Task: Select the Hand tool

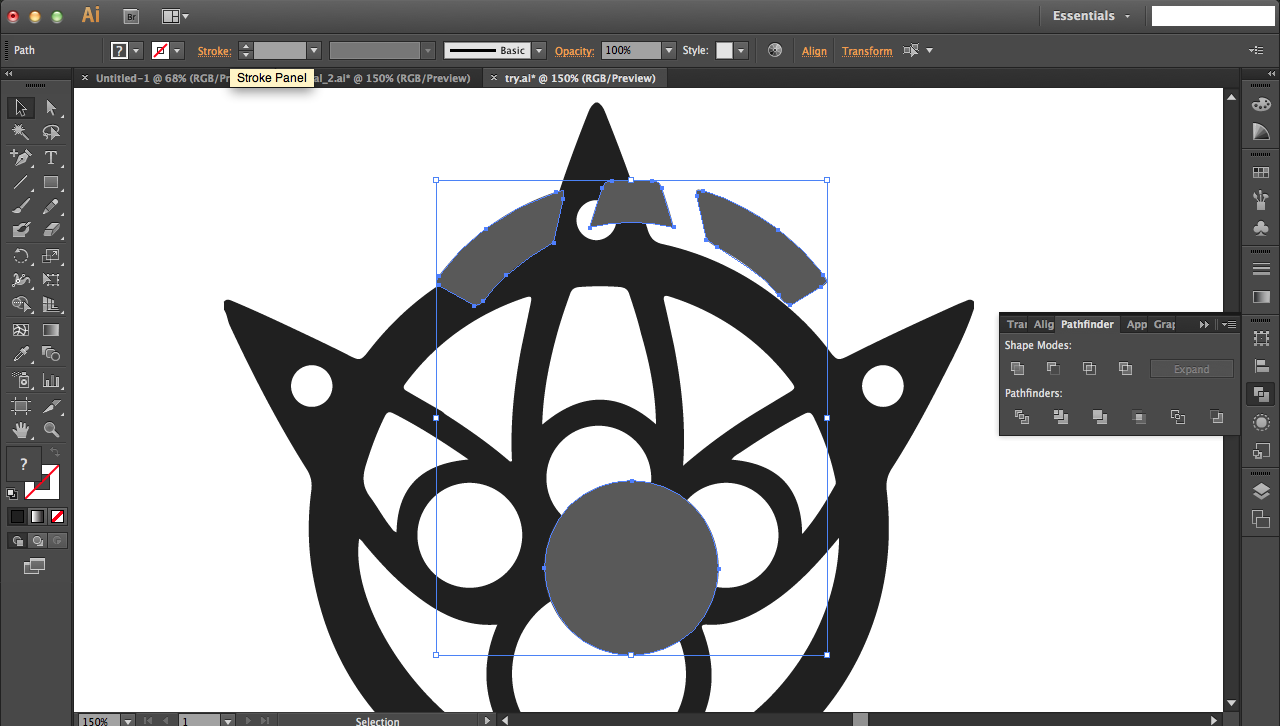Action: pos(20,430)
